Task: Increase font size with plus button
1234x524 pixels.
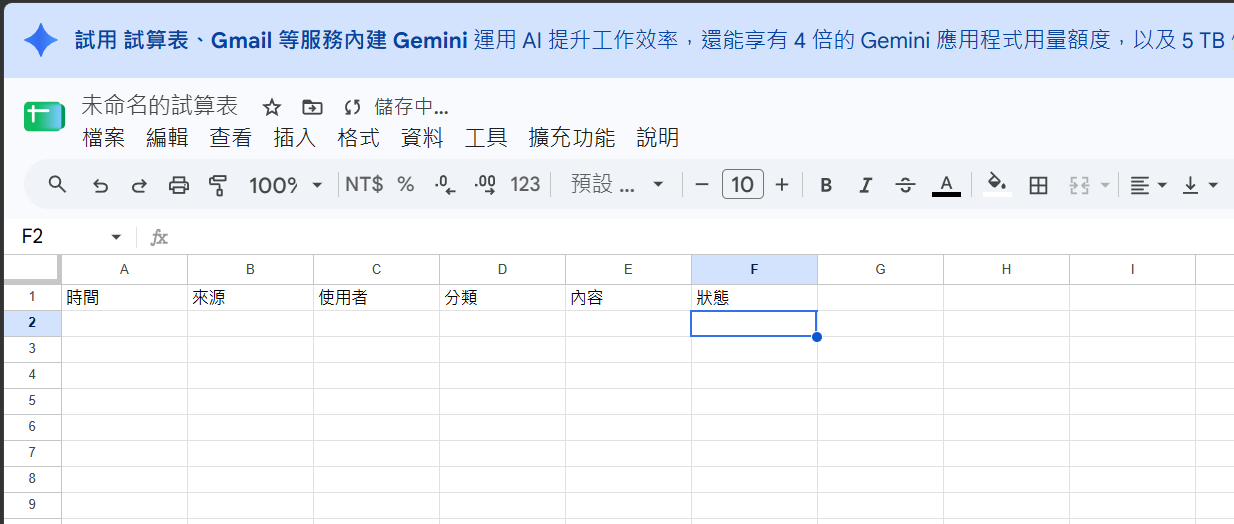Action: [x=782, y=185]
